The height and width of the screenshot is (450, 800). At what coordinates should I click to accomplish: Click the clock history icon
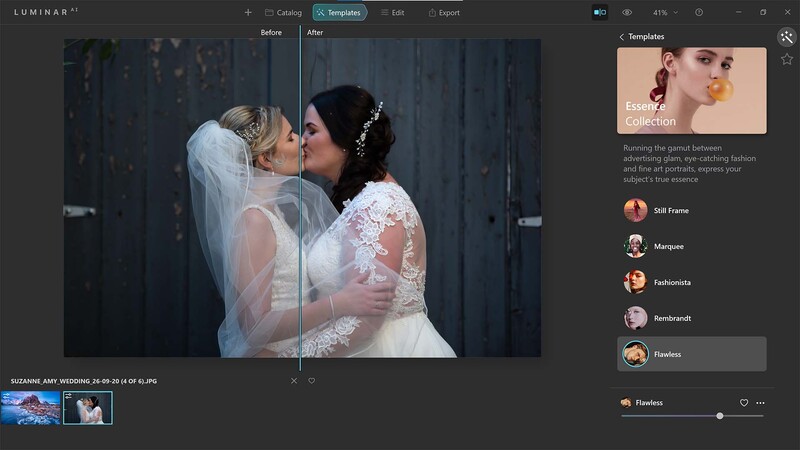tap(699, 12)
